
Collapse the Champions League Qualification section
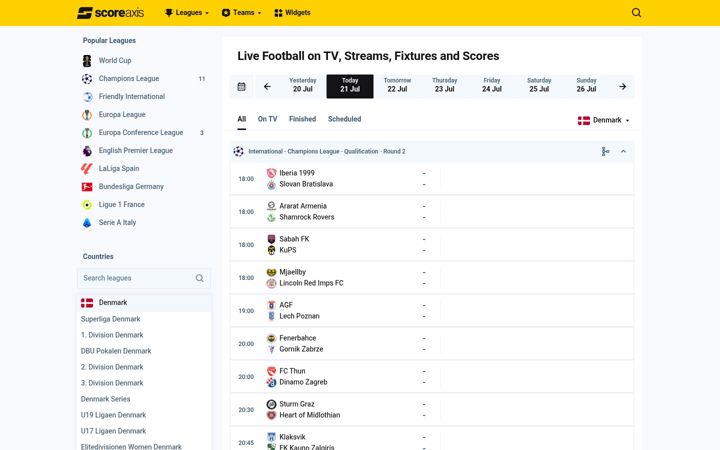[623, 151]
